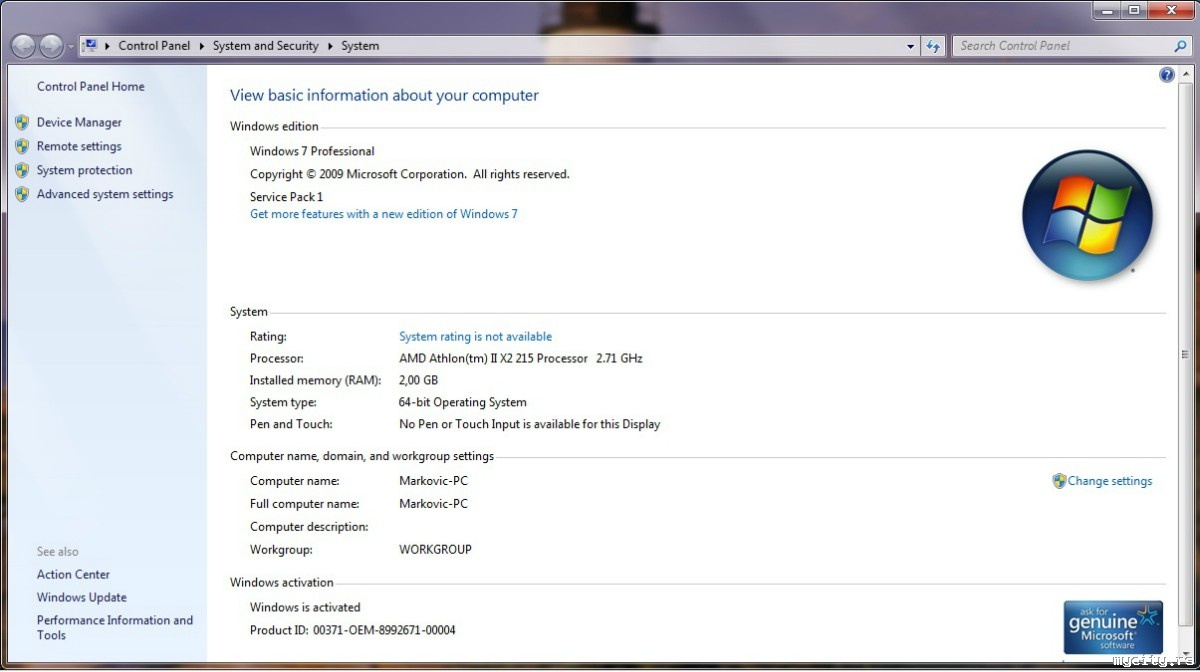Click Markovic-PC next to Full computer name
The image size is (1200, 672).
point(433,504)
